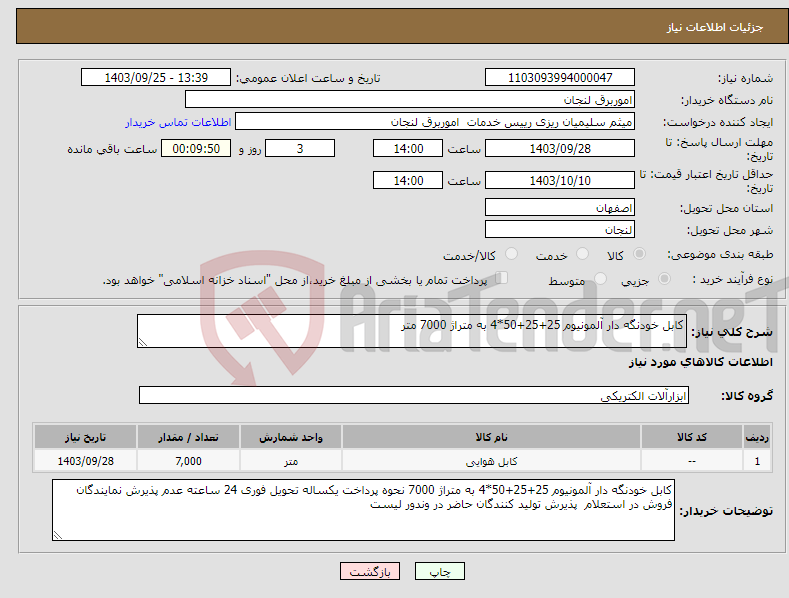Open buyer contact information link

click(x=178, y=122)
